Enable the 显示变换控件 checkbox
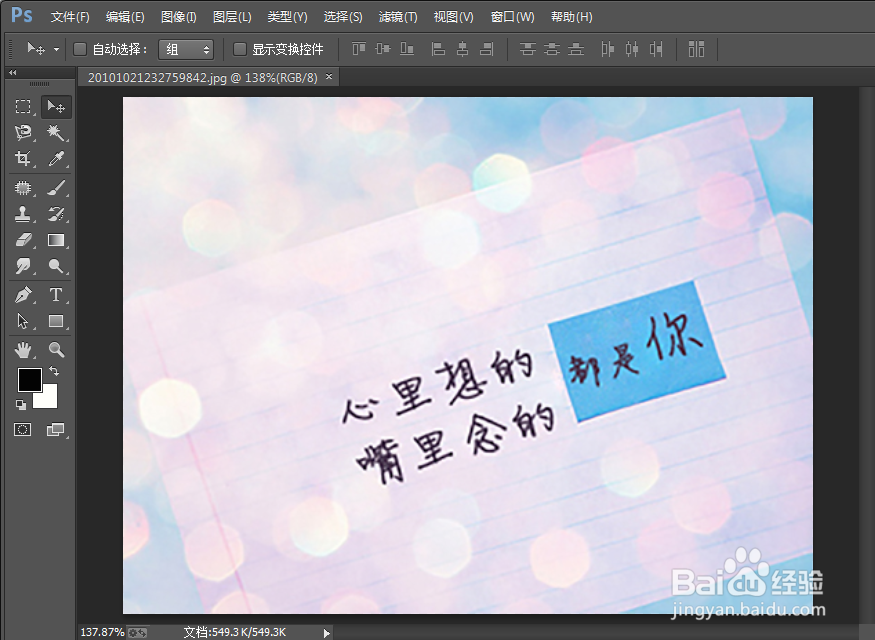 [x=239, y=50]
